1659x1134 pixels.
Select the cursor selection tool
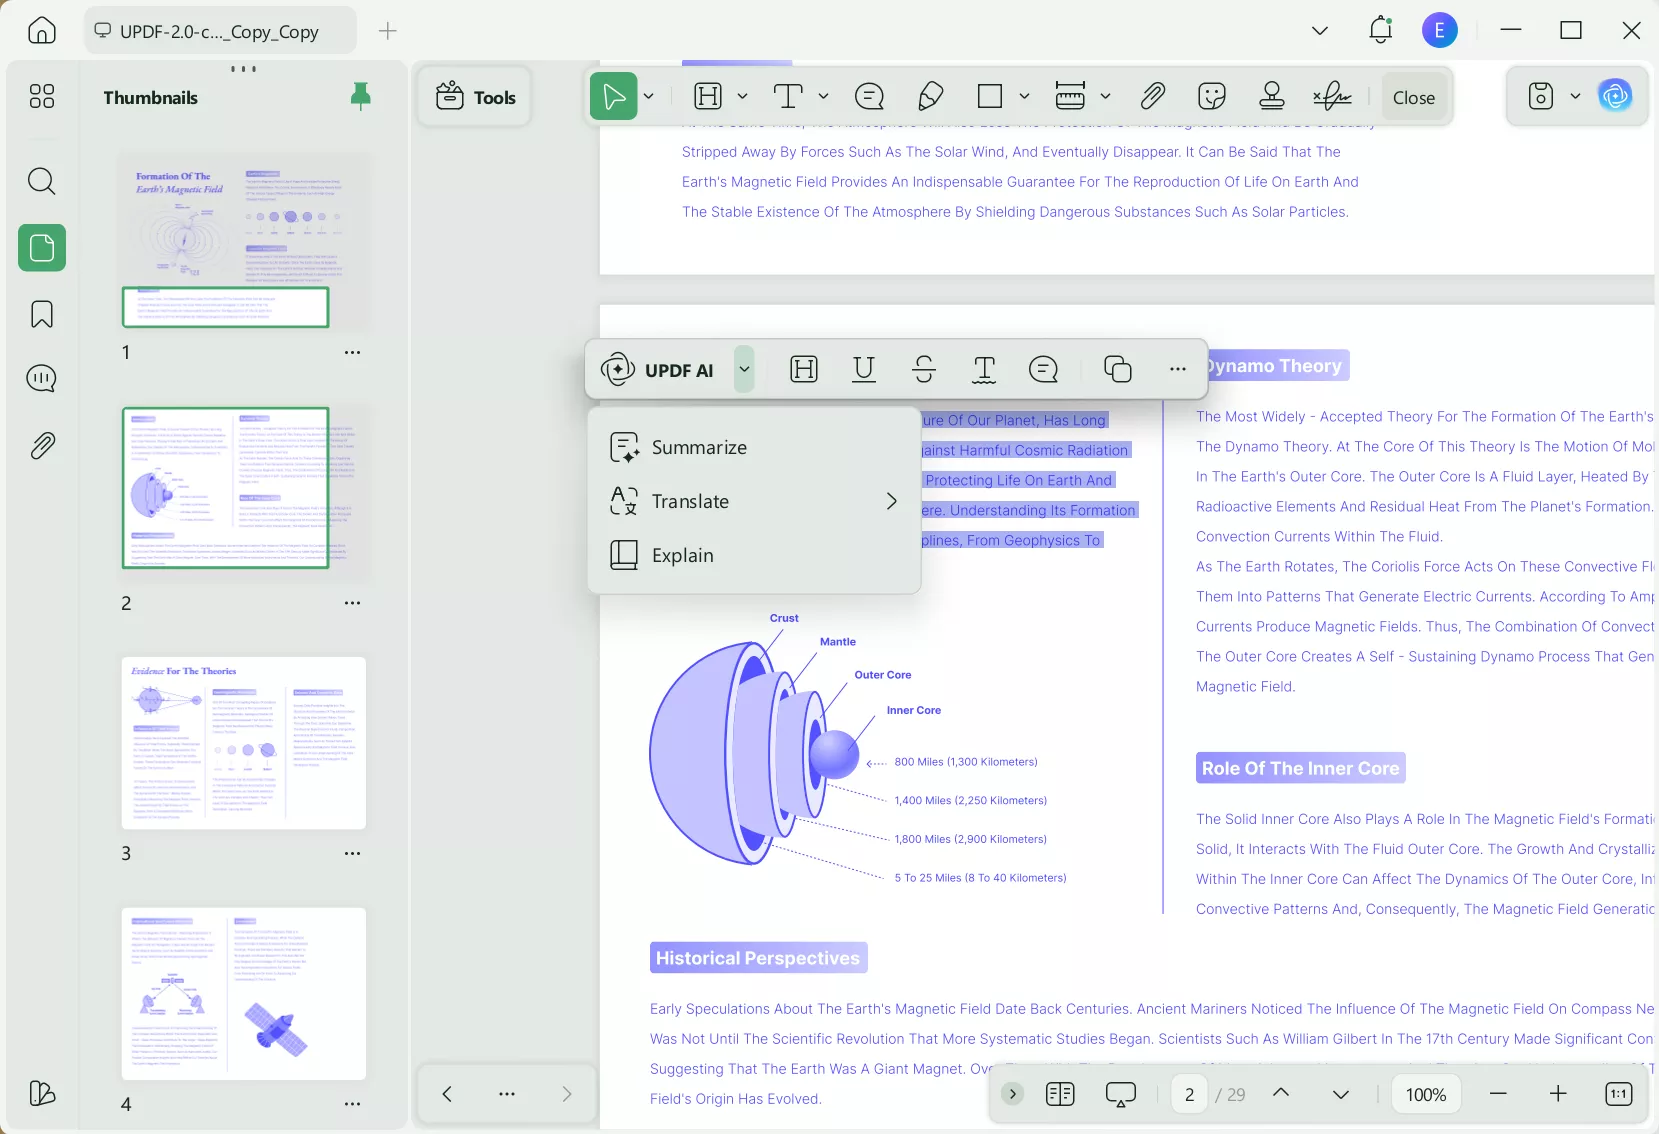click(x=614, y=97)
